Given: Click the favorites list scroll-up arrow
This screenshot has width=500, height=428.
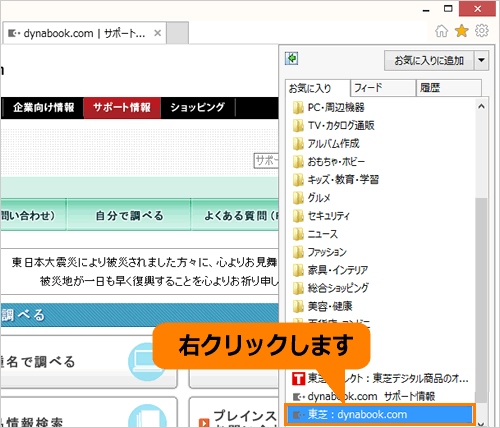Looking at the screenshot, I should [x=481, y=107].
